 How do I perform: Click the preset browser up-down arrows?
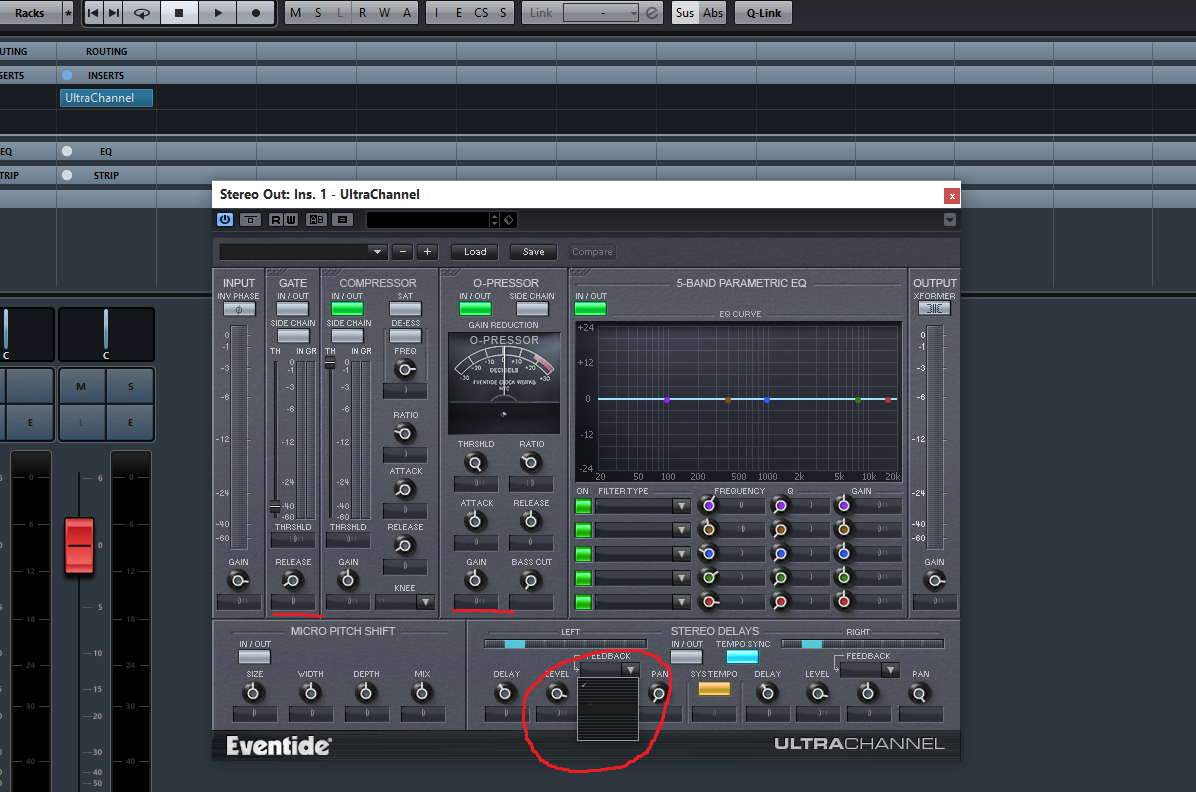(494, 220)
